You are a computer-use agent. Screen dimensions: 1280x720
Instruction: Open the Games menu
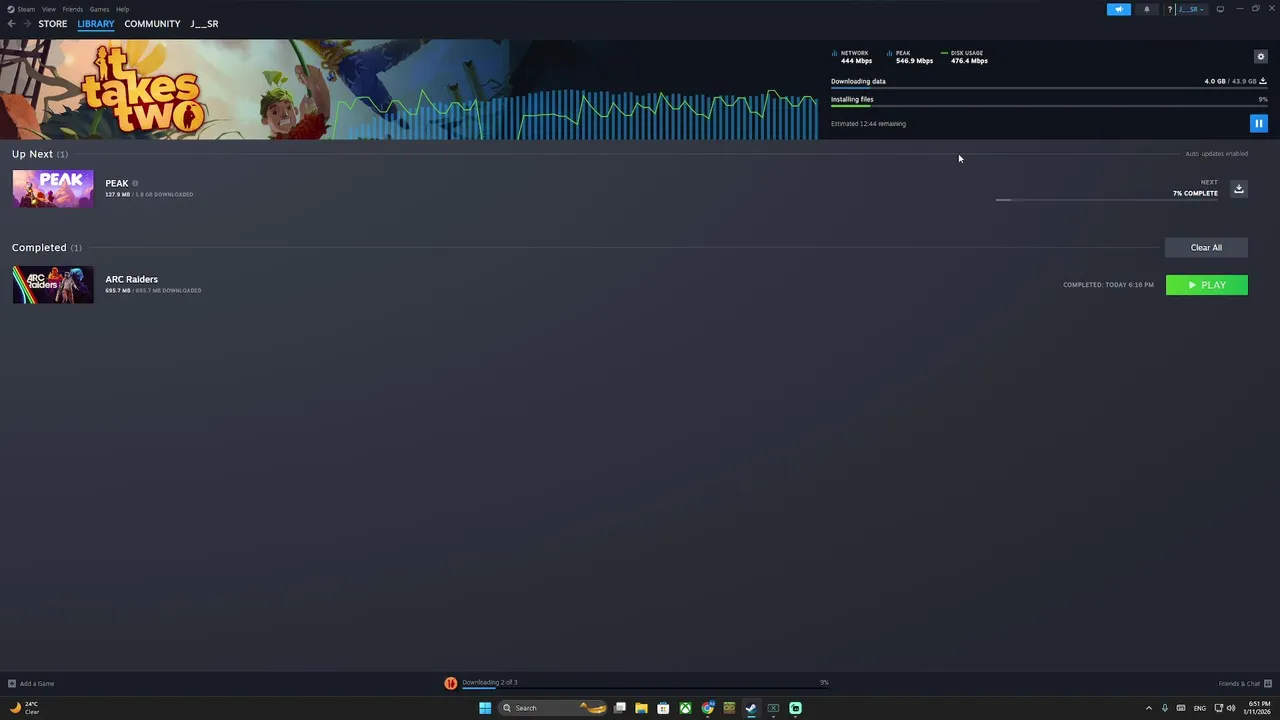click(99, 9)
